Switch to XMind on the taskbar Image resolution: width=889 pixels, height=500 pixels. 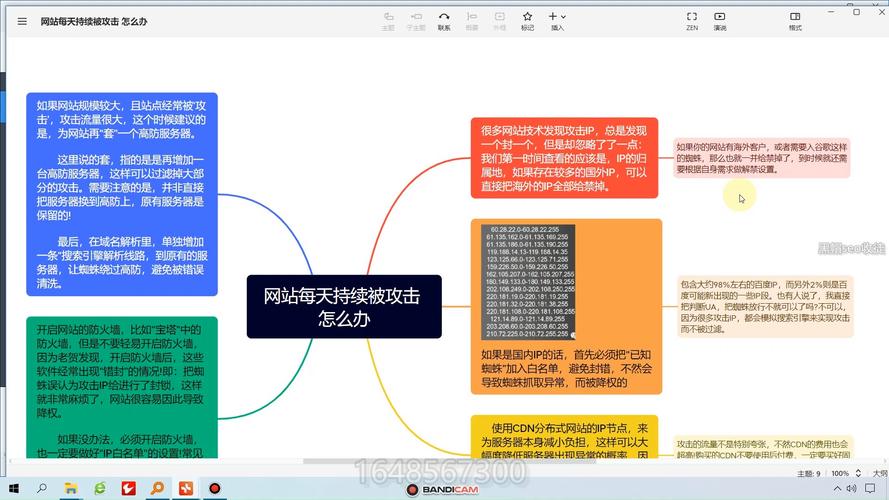pos(186,488)
